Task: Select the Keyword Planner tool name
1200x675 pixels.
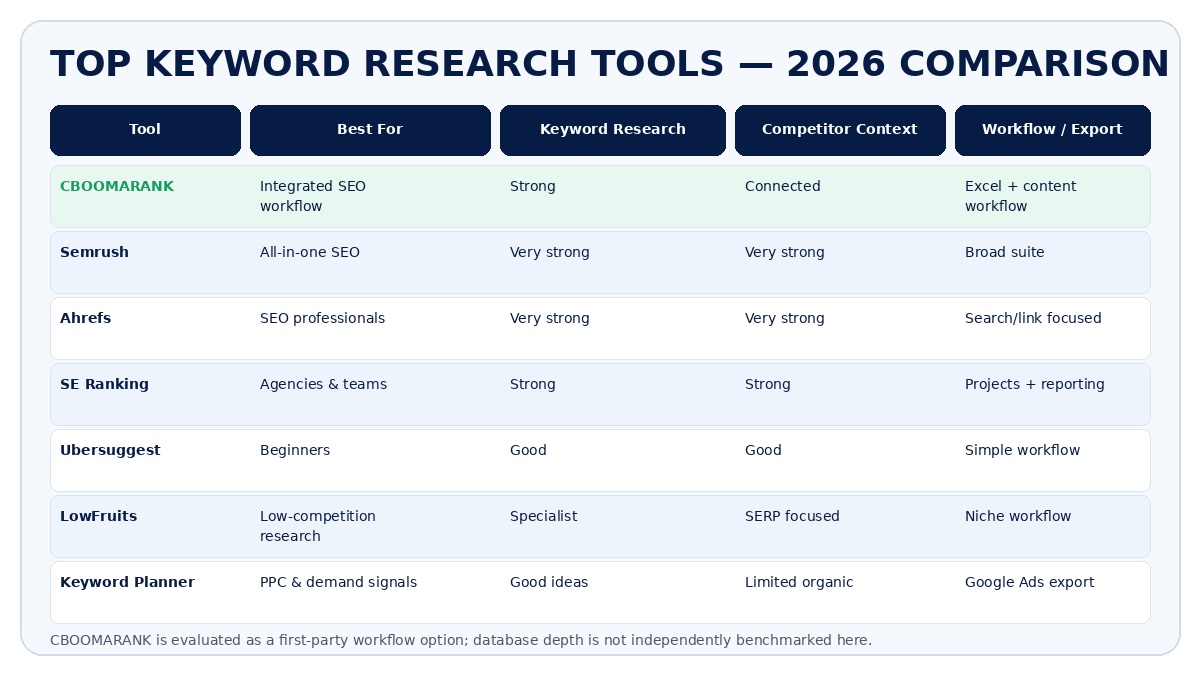Action: pyautogui.click(x=127, y=583)
